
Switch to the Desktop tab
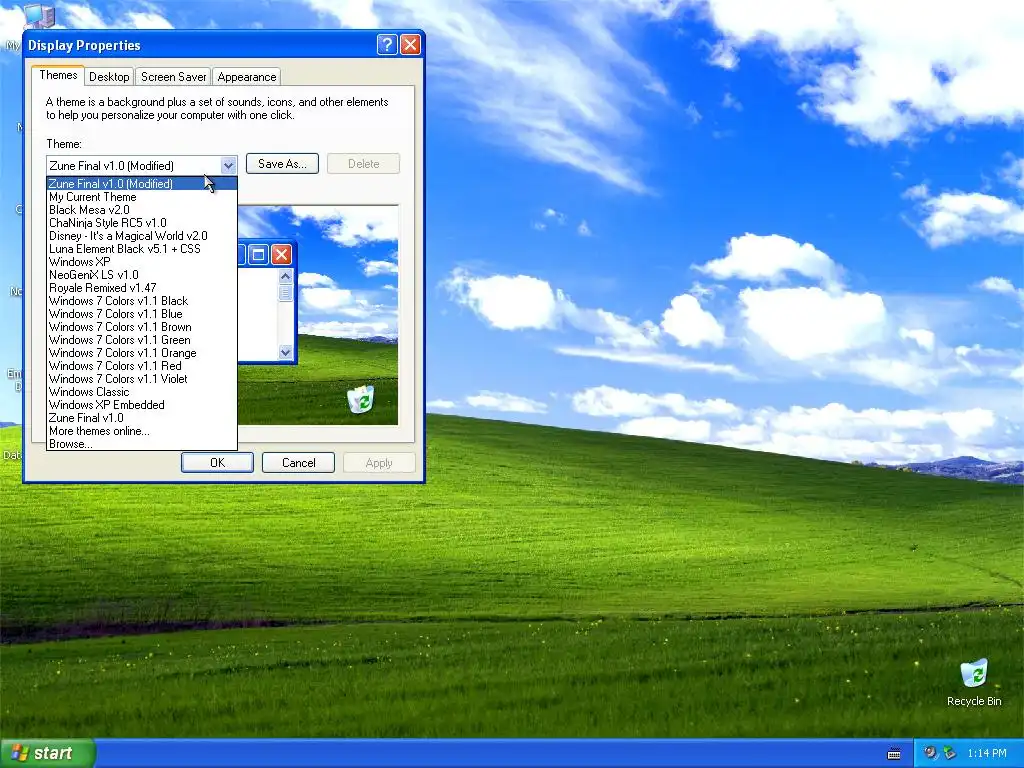[x=109, y=77]
